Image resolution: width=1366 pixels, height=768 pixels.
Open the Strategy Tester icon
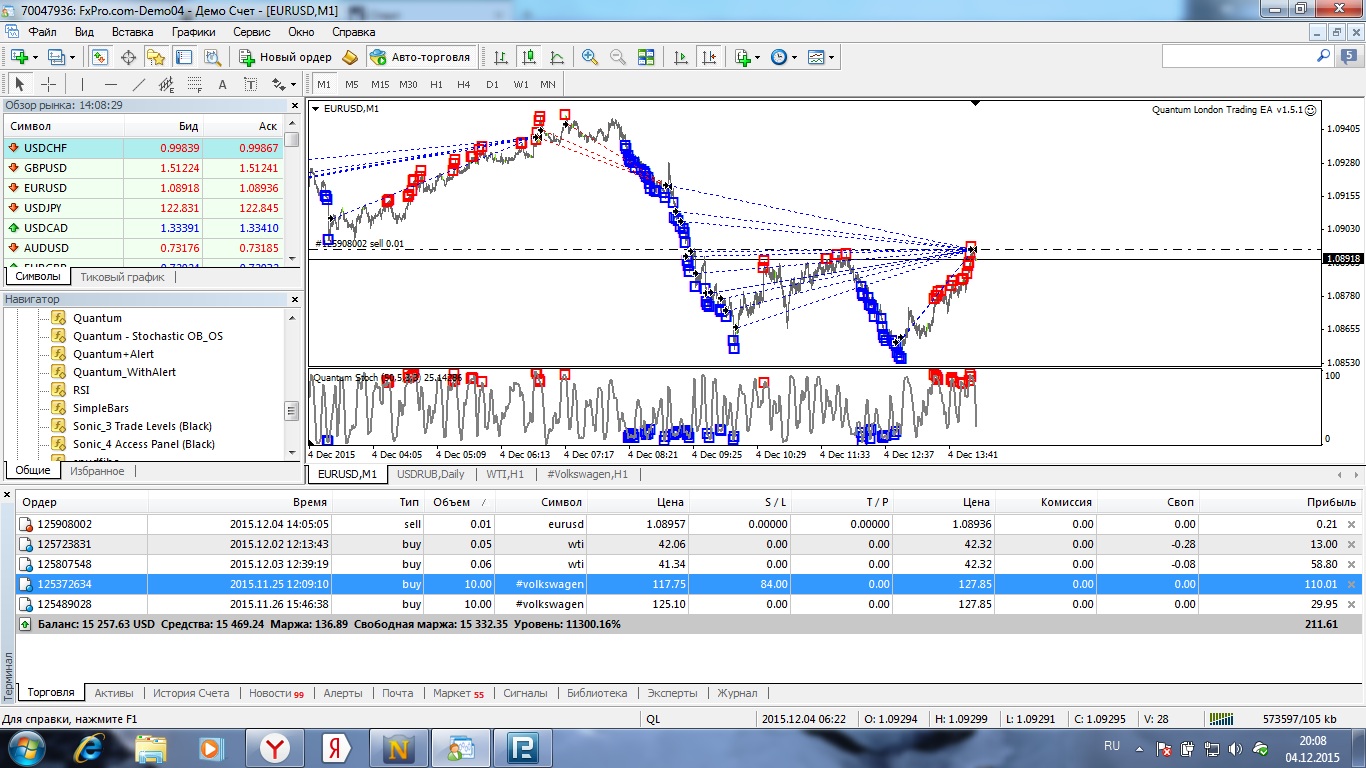[x=211, y=57]
